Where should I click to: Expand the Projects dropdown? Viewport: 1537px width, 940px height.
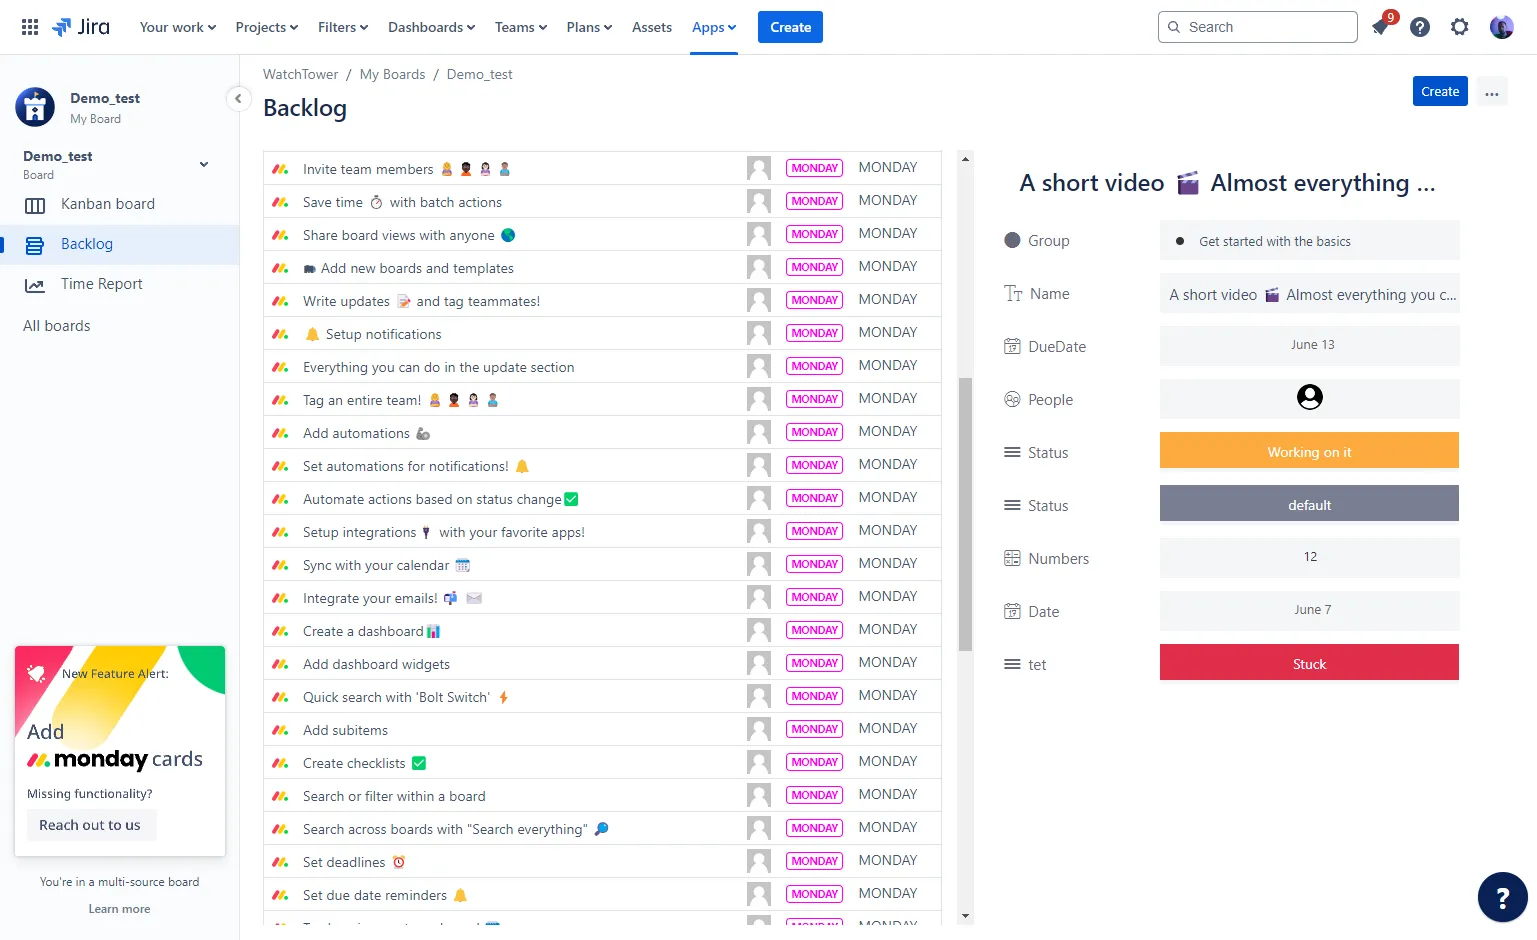point(267,27)
